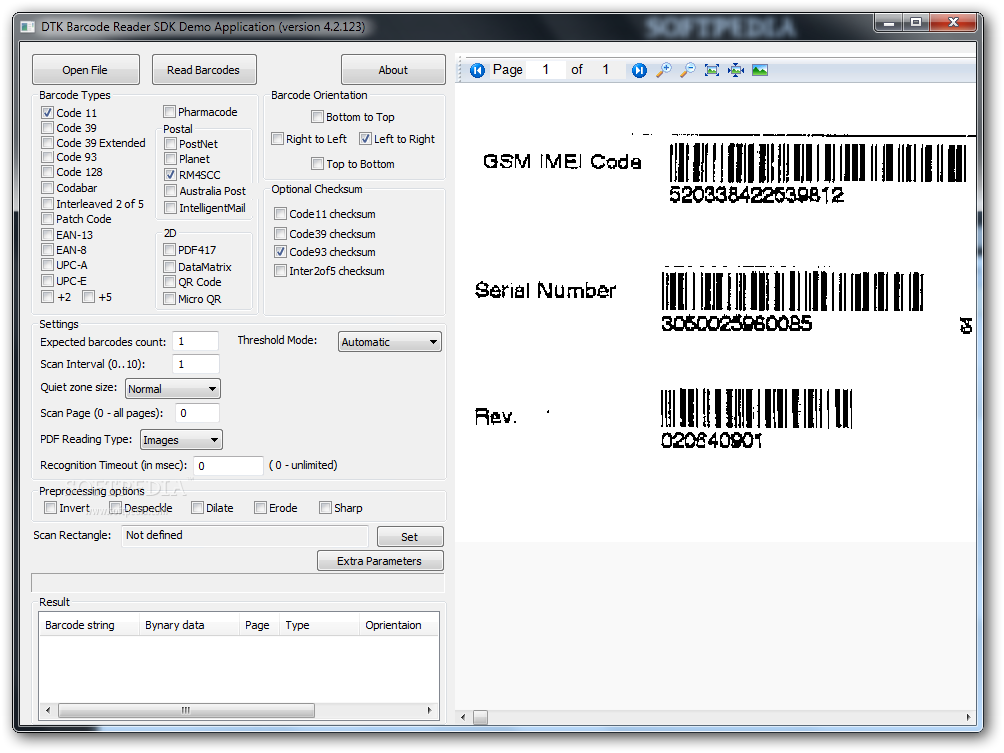
Task: Enable the Inter2of5 checksum option
Action: pyautogui.click(x=280, y=270)
